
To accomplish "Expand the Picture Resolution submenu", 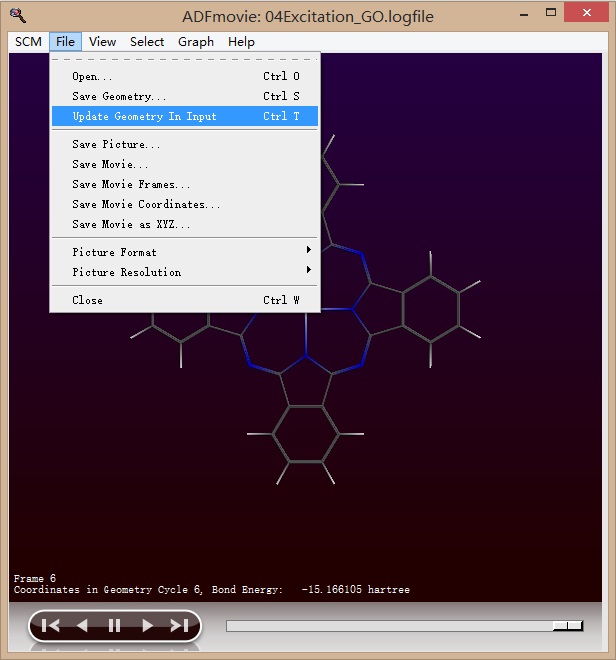I will [184, 272].
